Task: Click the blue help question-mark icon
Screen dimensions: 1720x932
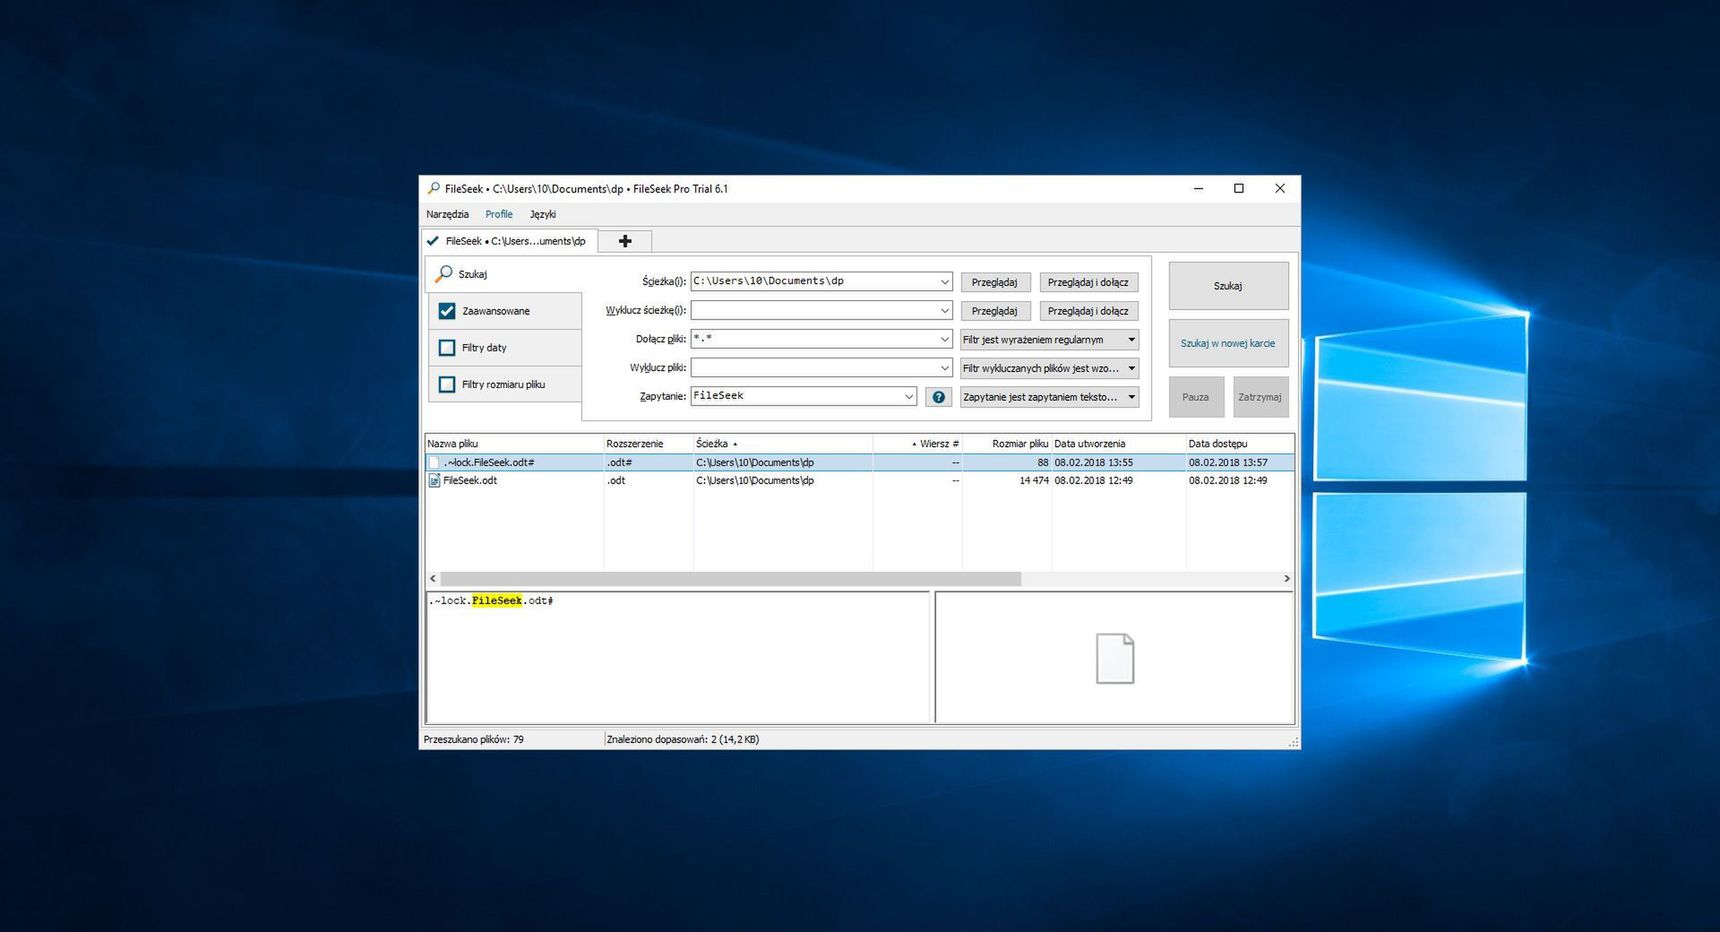Action: pyautogui.click(x=938, y=397)
